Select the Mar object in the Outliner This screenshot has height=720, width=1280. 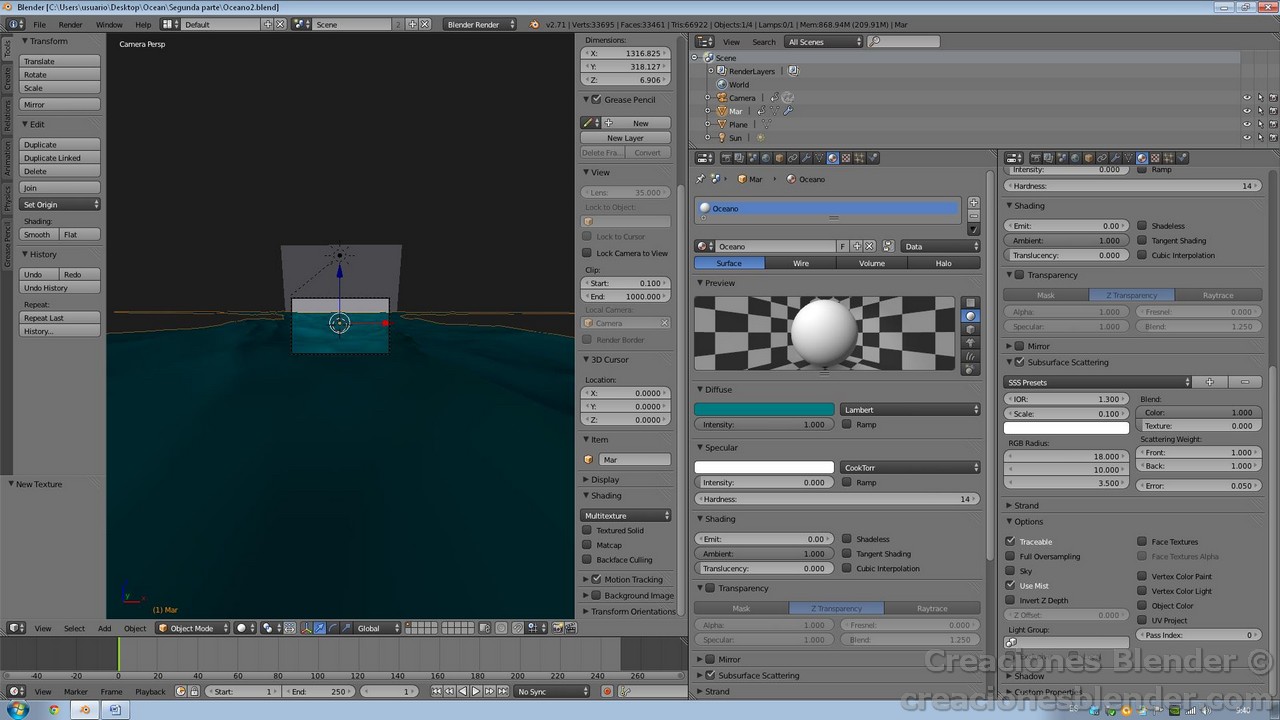coord(734,110)
